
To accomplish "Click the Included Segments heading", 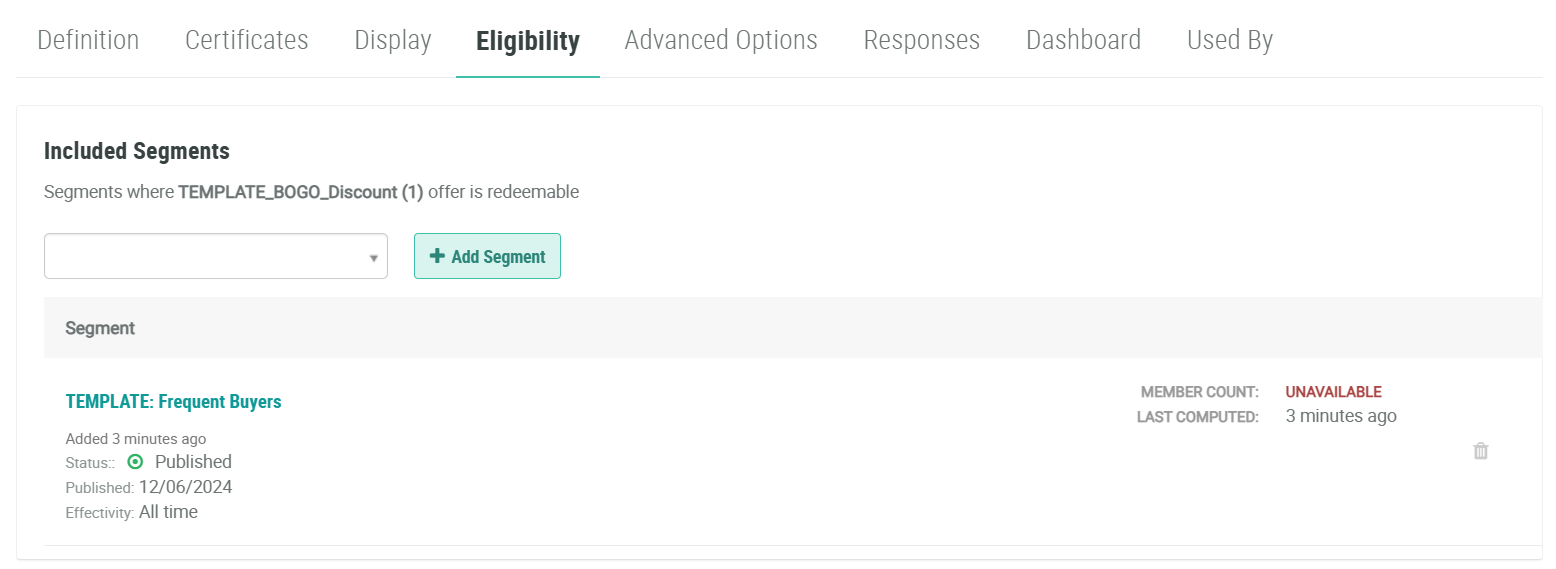I will click(x=137, y=152).
